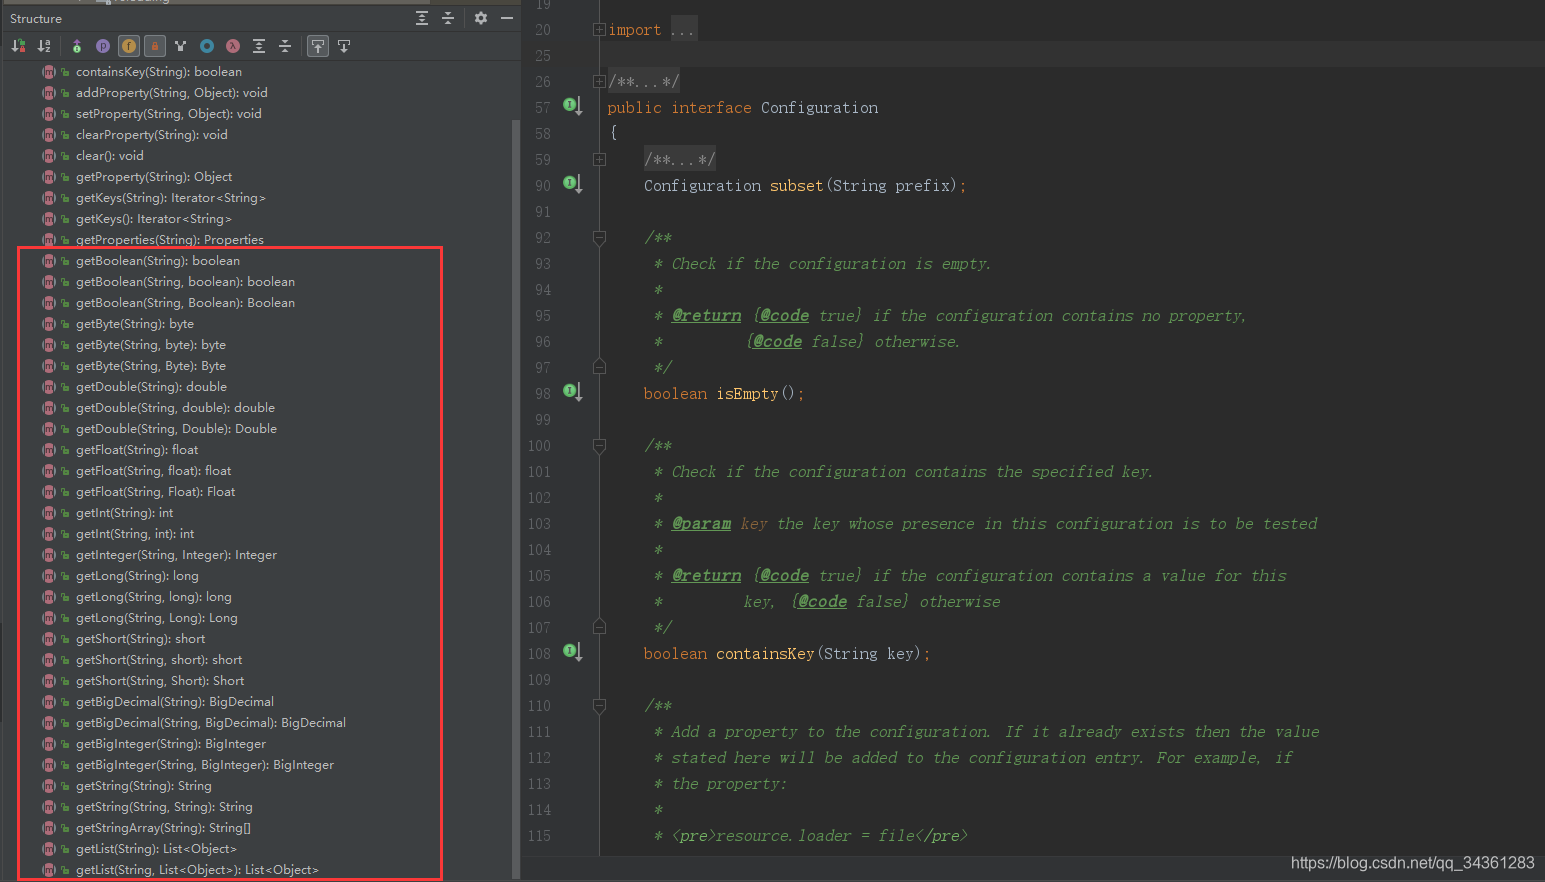Click the method icon beside getBoolean(String): boolean
The image size is (1545, 882).
click(49, 261)
